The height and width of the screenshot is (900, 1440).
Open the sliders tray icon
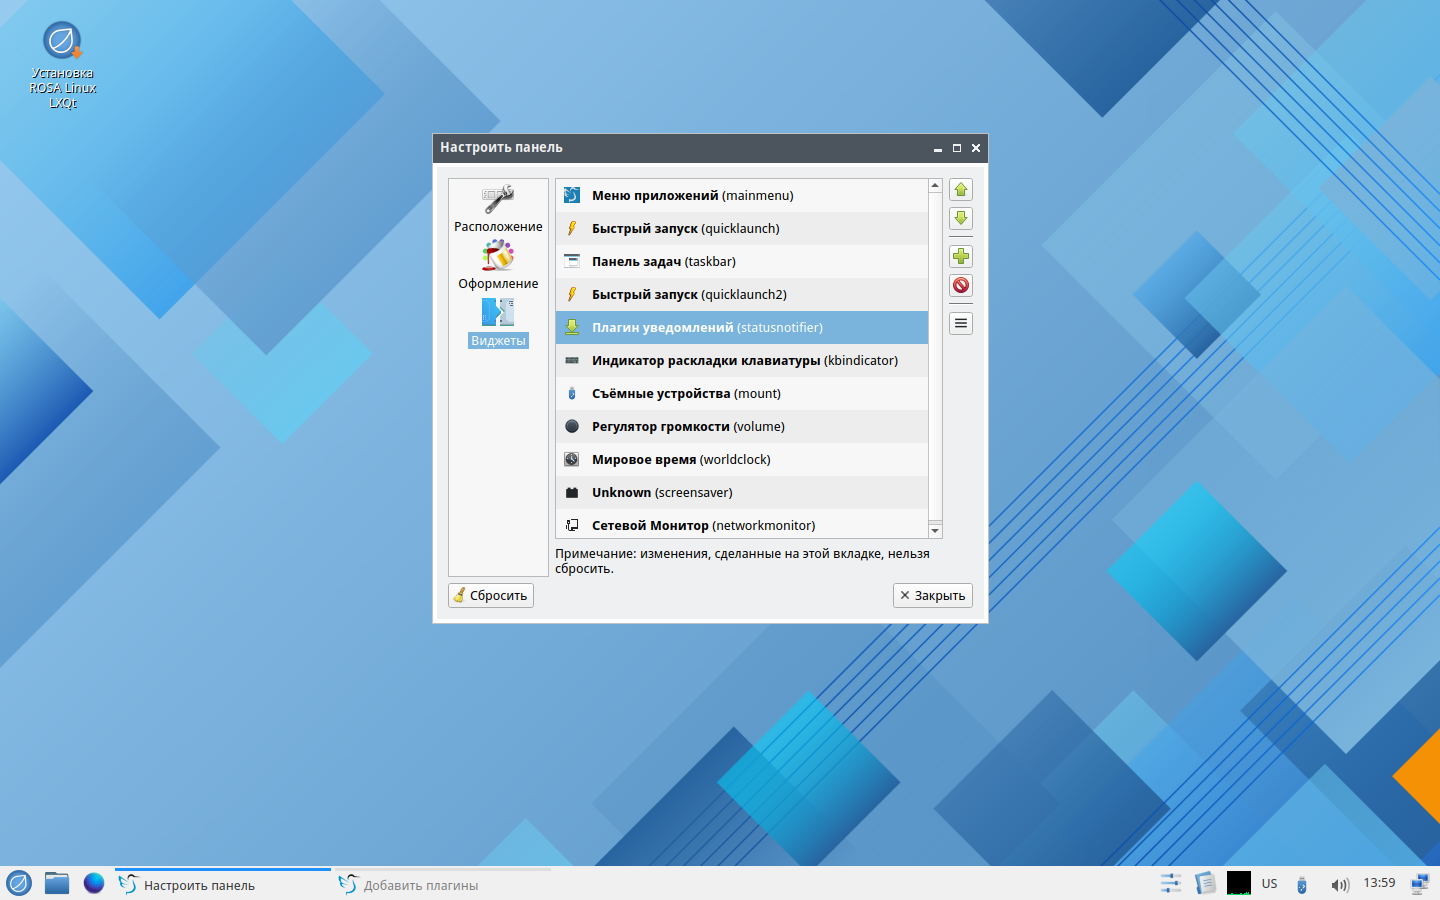[1170, 883]
